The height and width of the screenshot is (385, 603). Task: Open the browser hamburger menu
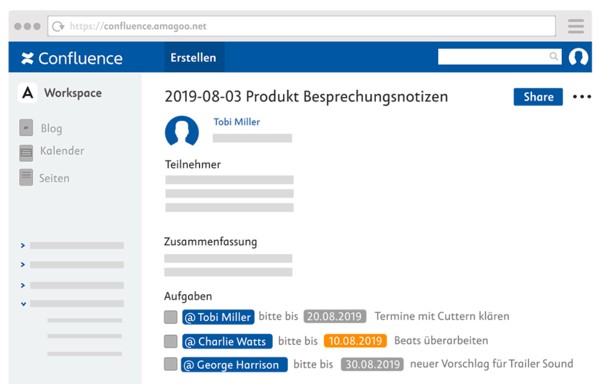pos(576,26)
